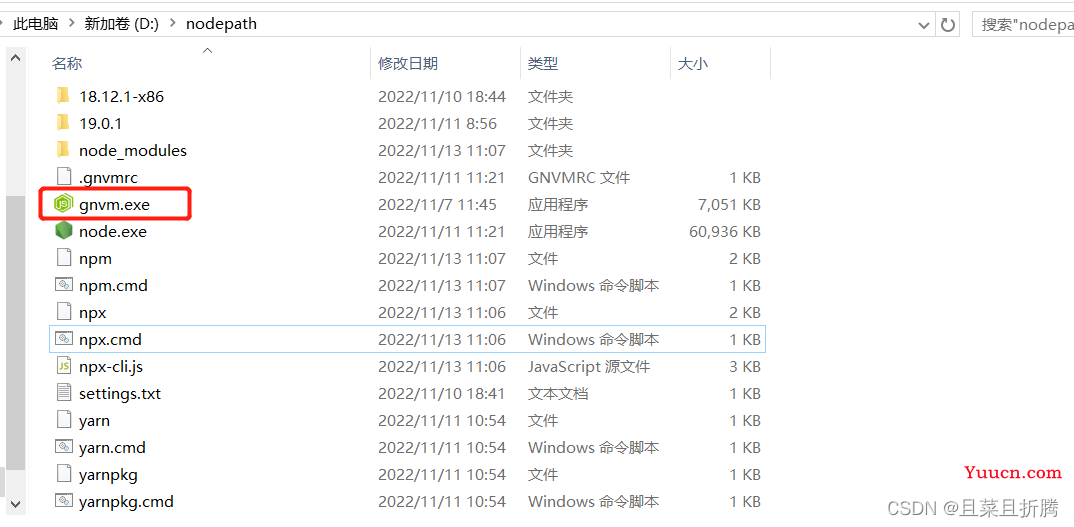Click the npx-cli.js JavaScript file icon

[x=64, y=366]
